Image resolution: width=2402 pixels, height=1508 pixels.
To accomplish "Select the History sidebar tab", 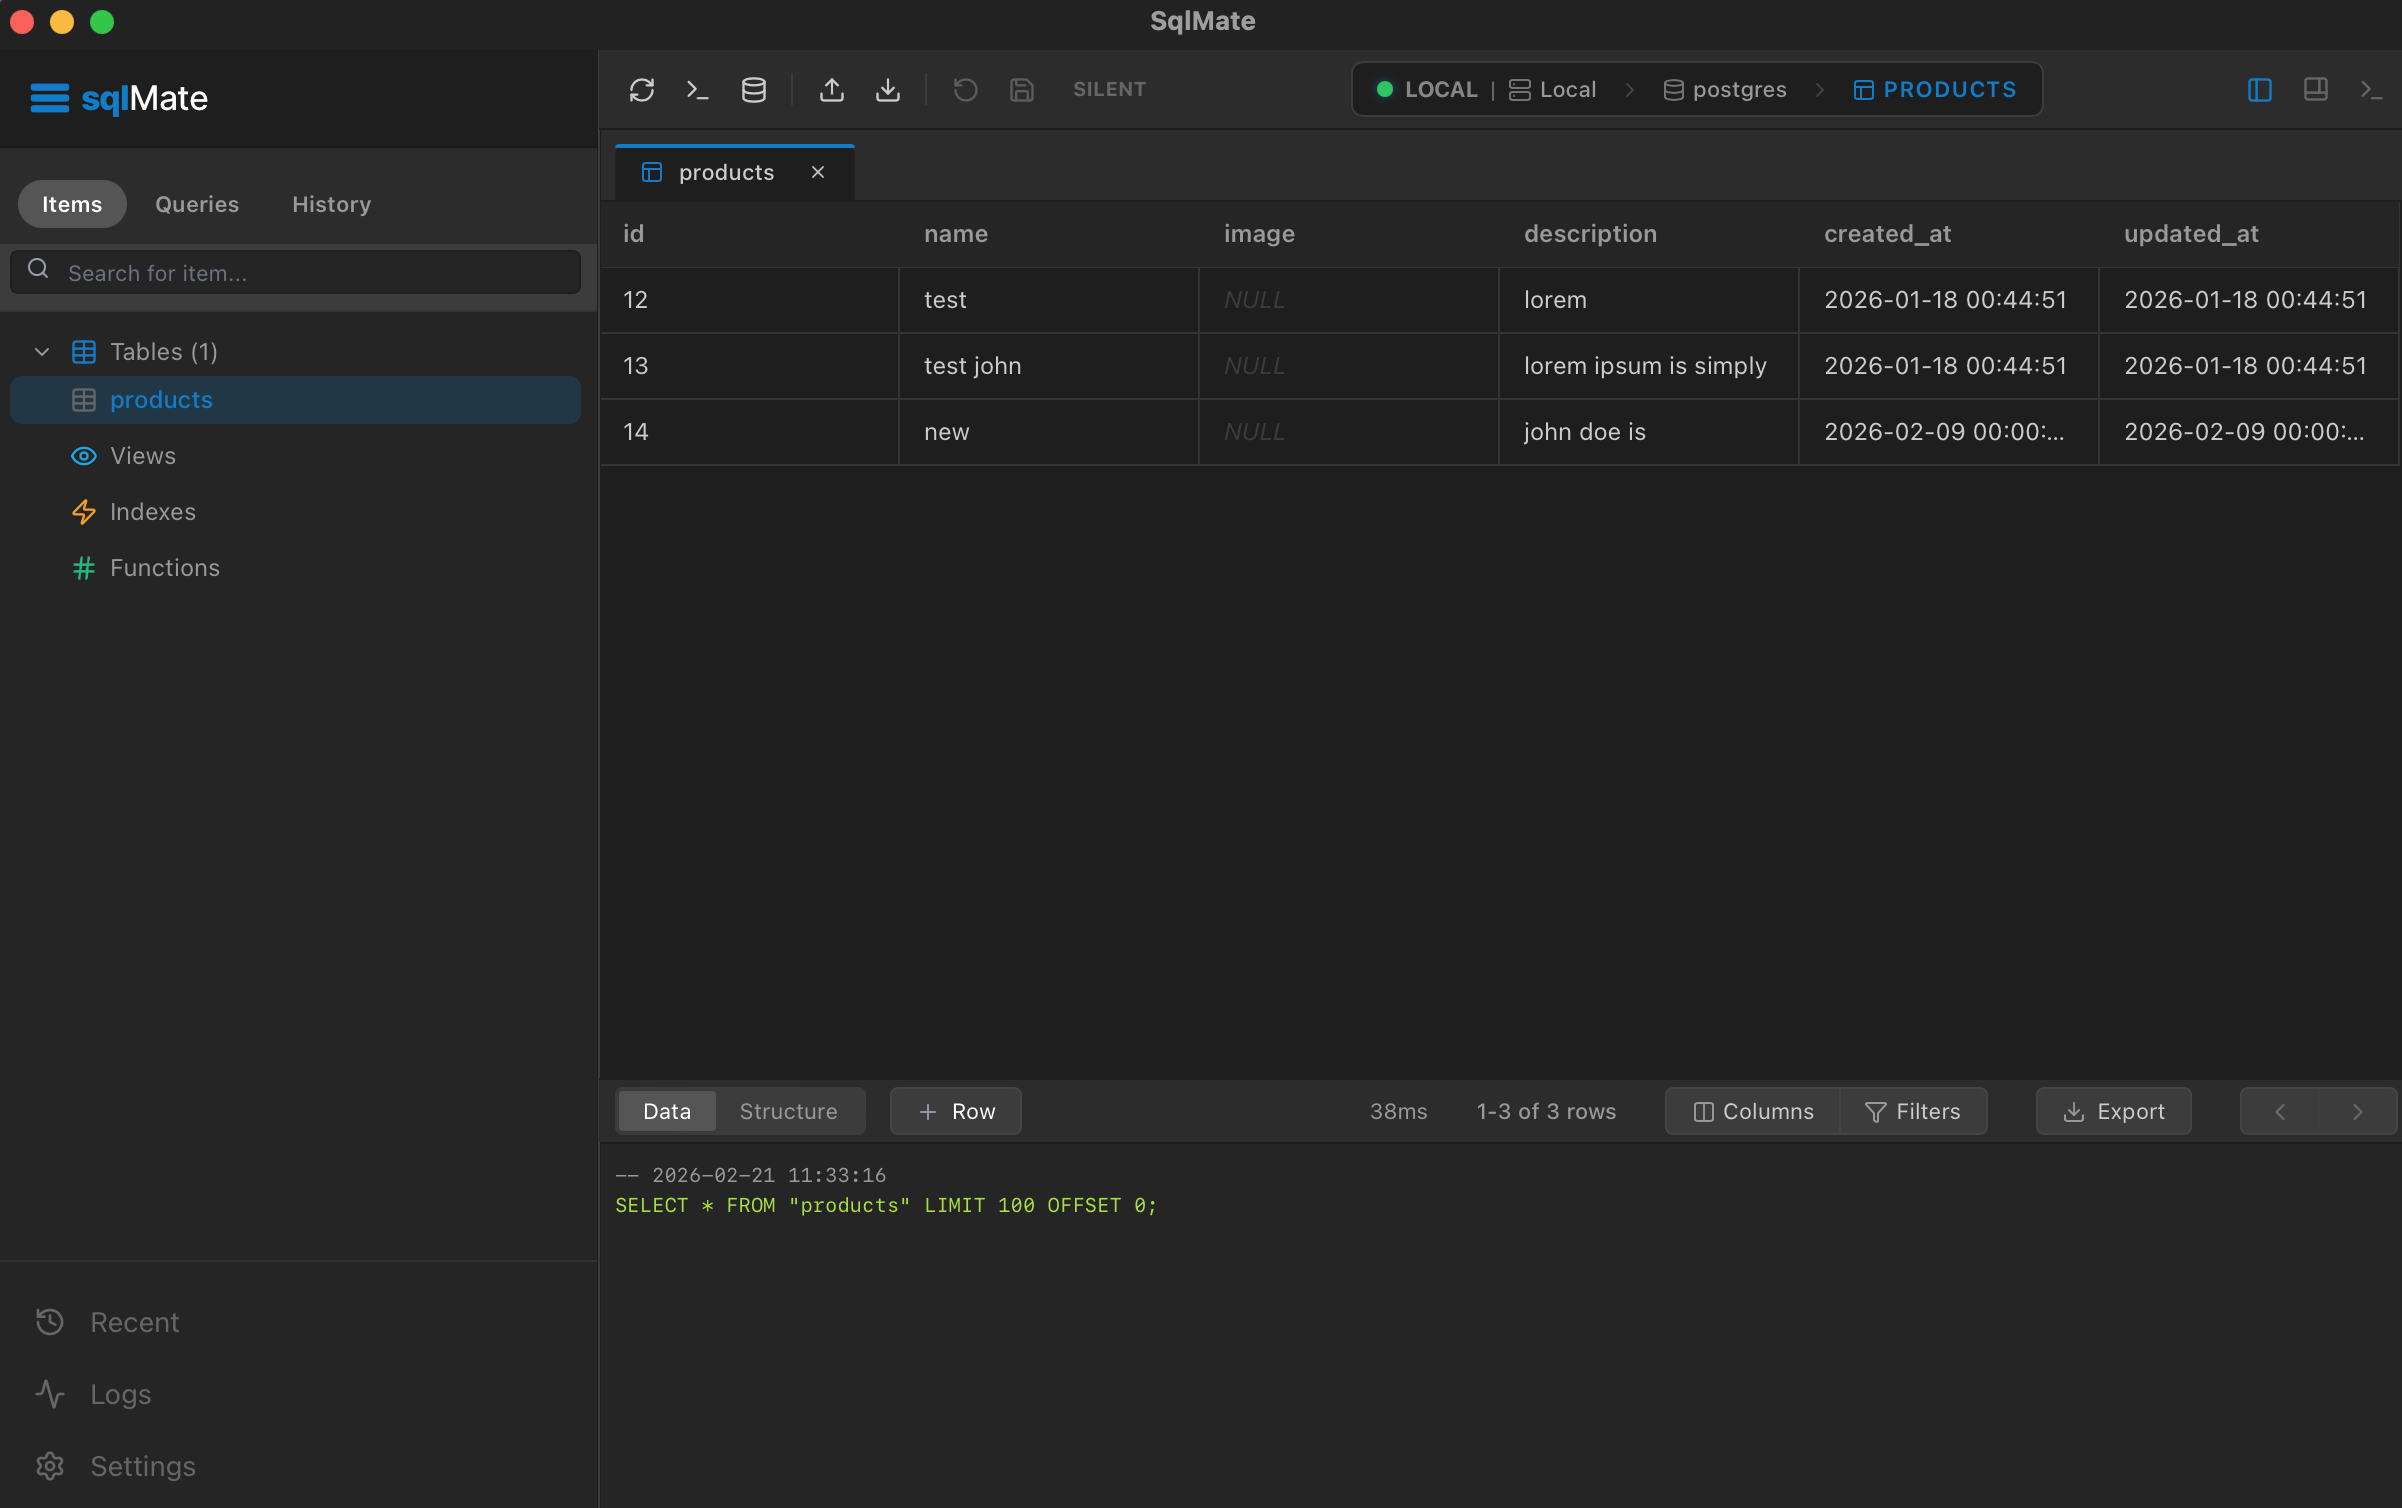I will point(331,204).
